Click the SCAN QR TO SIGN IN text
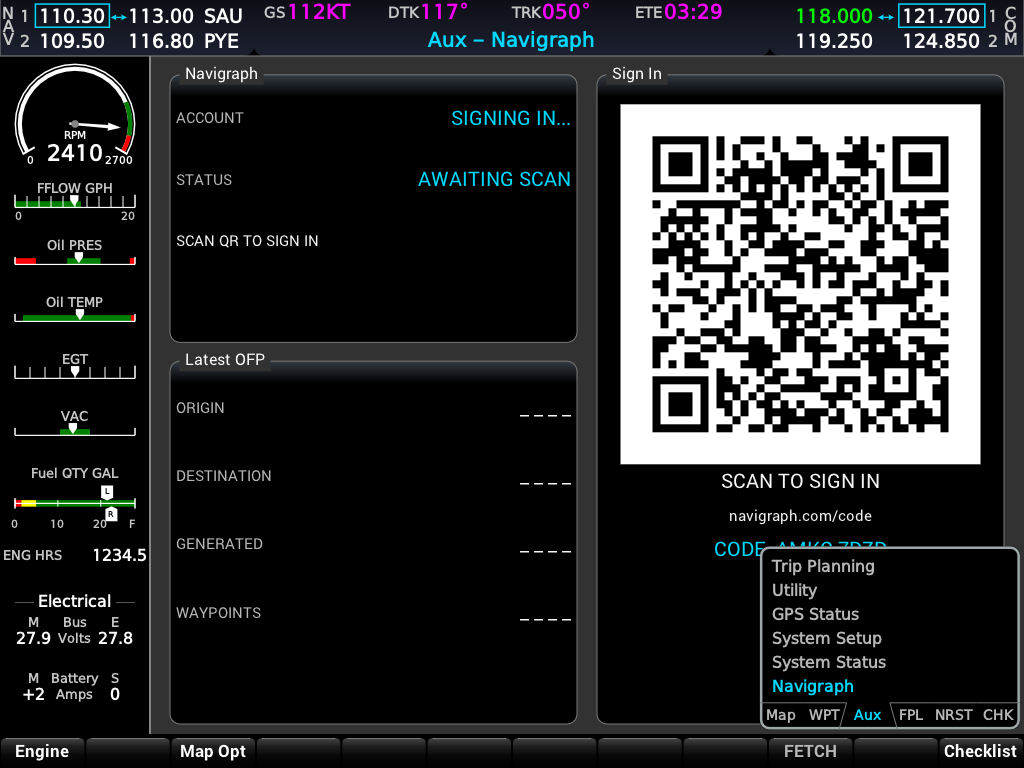 (x=247, y=241)
